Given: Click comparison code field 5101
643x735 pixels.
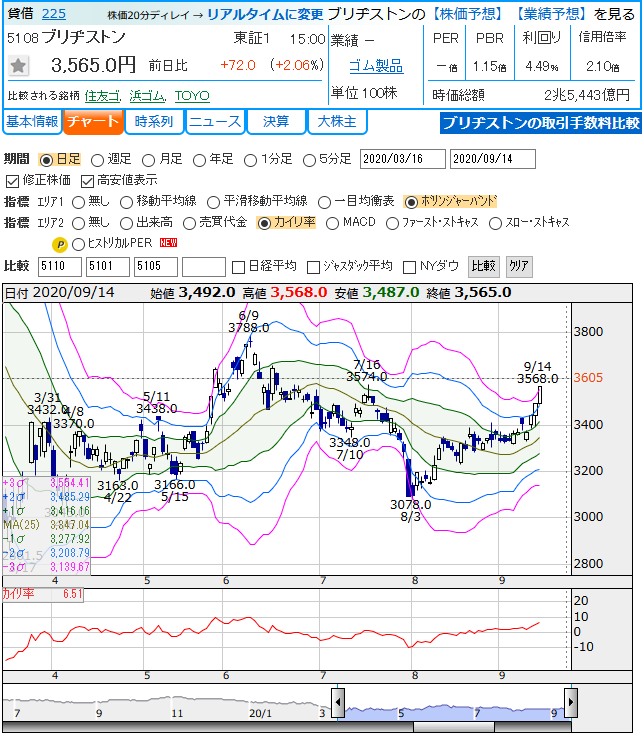Looking at the screenshot, I should click(x=108, y=267).
